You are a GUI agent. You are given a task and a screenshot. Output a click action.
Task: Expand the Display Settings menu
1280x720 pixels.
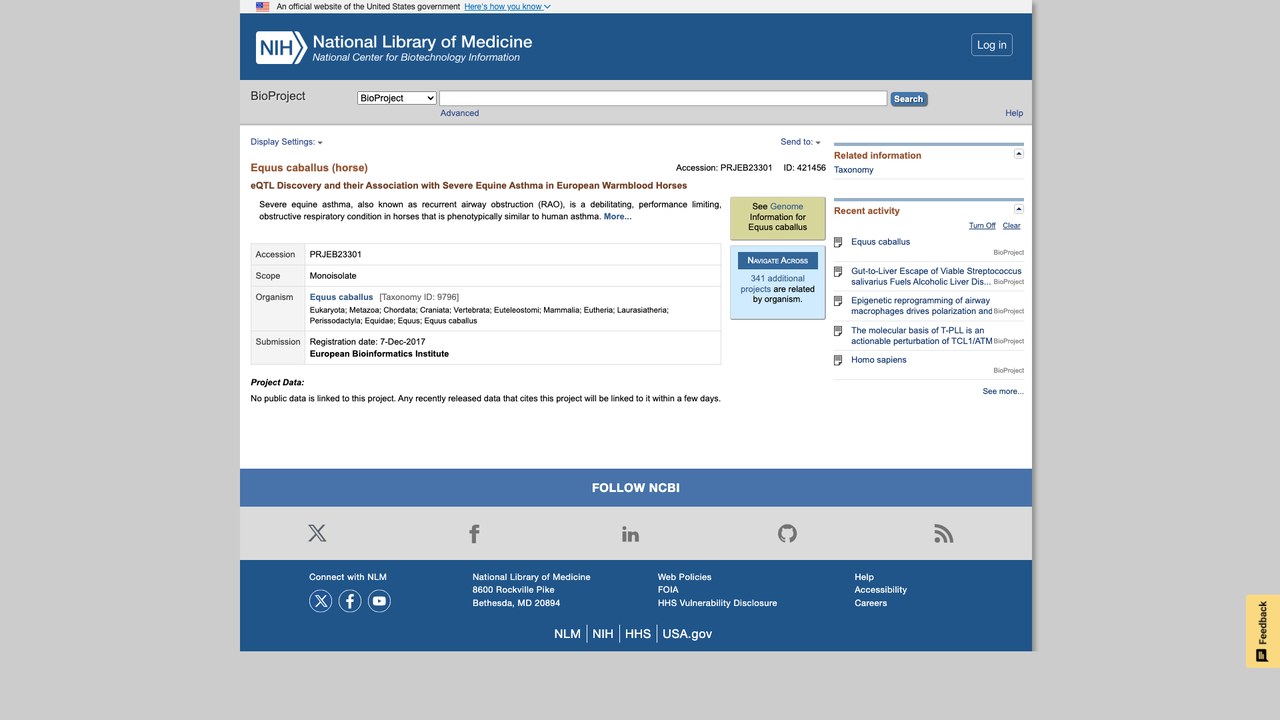pos(286,142)
